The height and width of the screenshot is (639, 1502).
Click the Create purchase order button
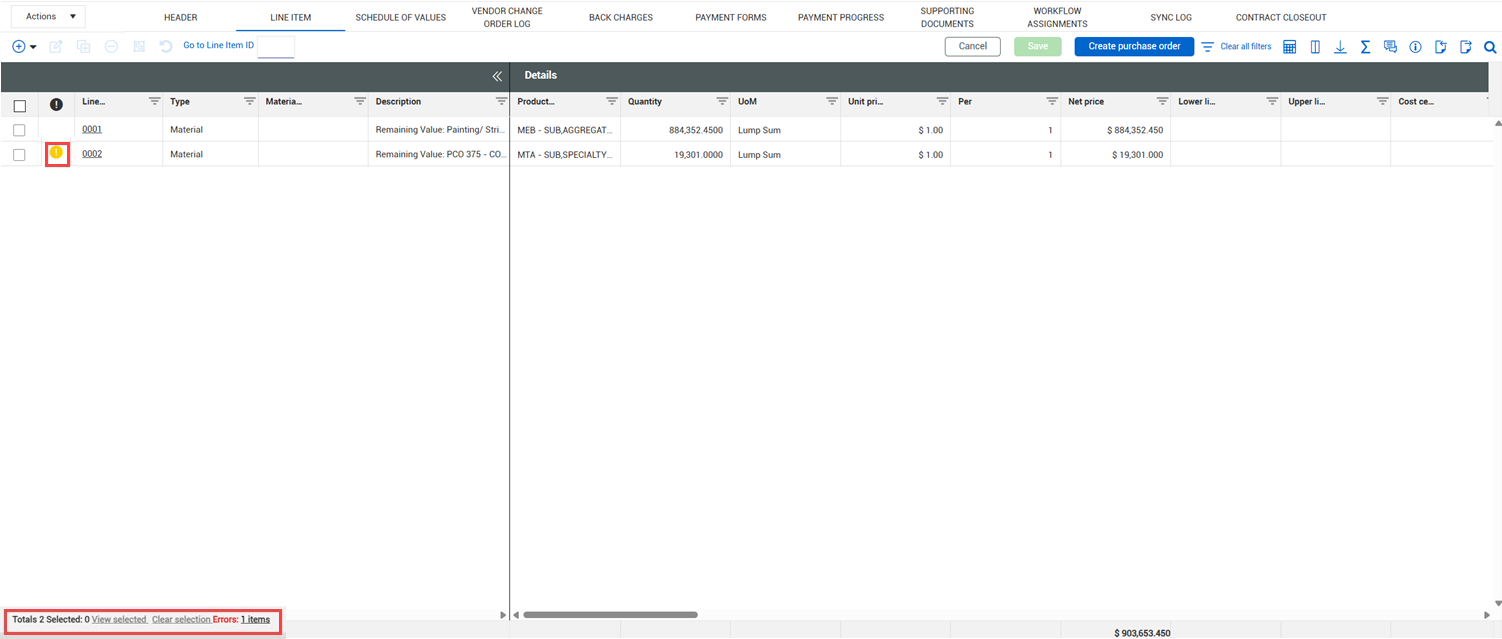[x=1134, y=46]
